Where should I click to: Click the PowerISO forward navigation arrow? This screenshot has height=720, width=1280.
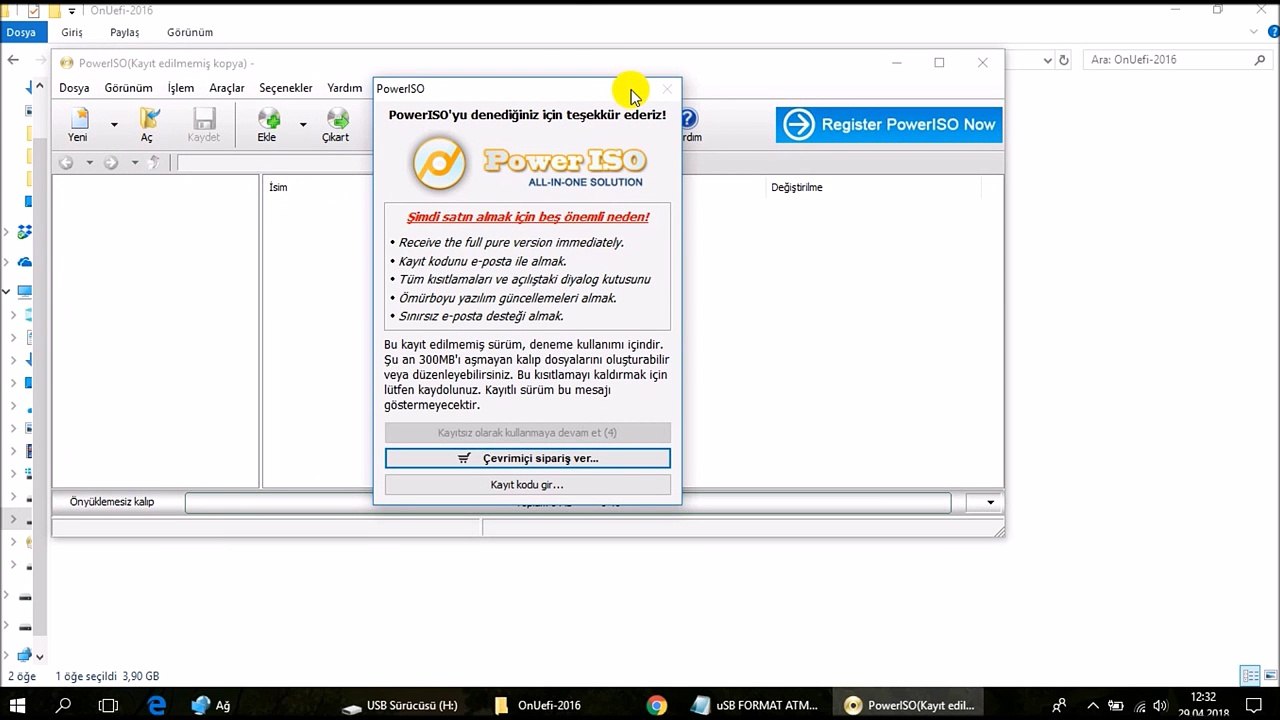111,162
